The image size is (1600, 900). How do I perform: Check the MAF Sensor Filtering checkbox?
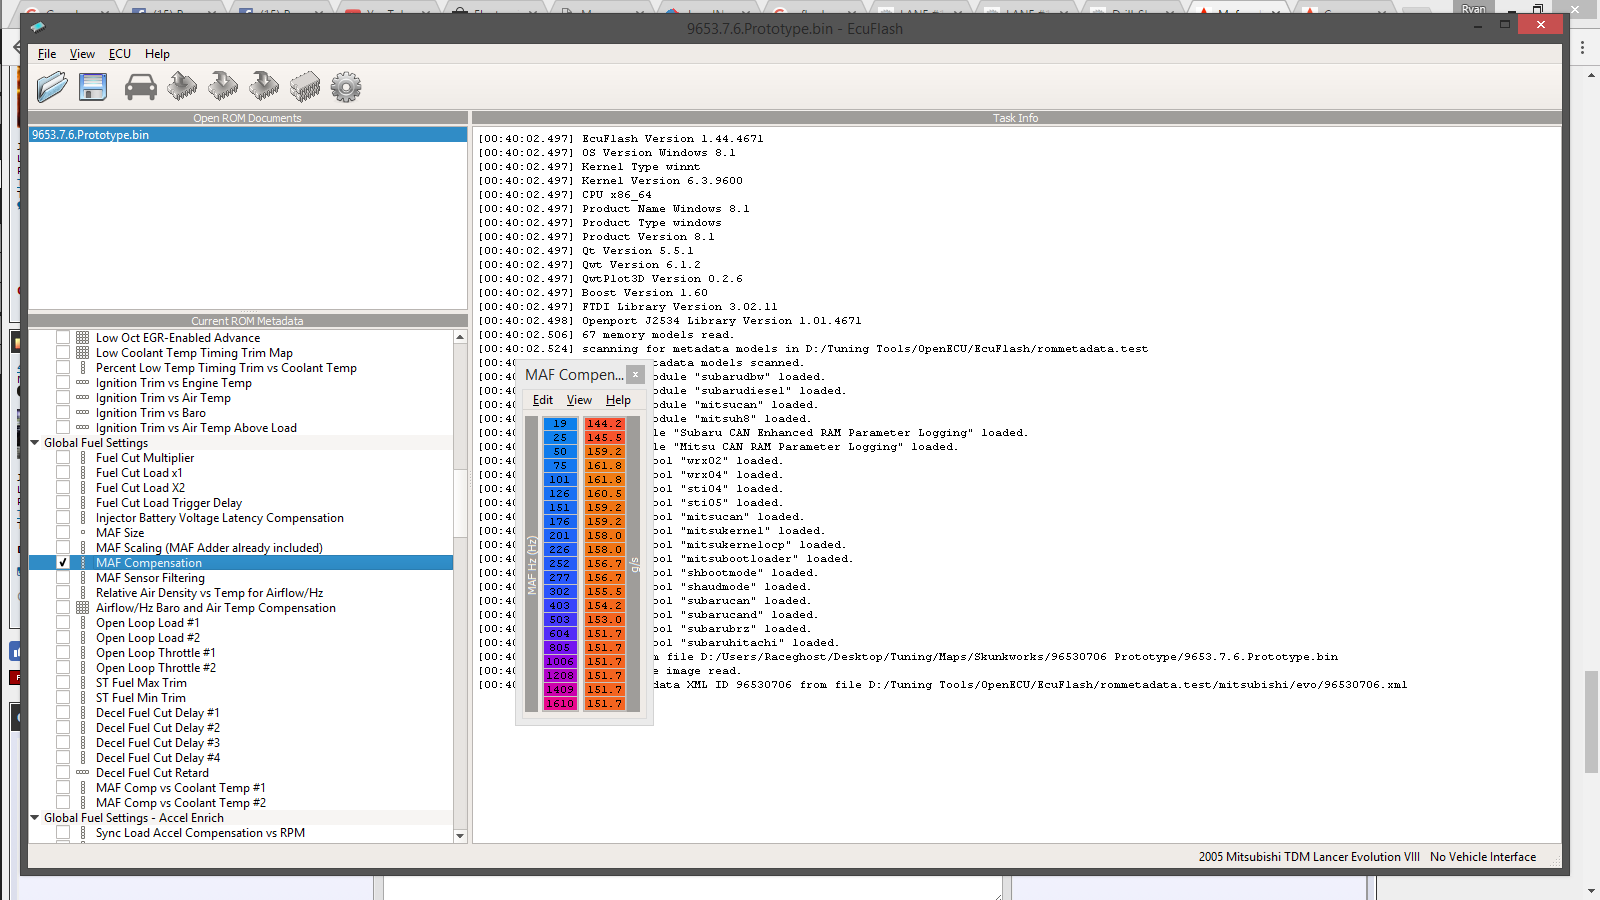(x=63, y=578)
